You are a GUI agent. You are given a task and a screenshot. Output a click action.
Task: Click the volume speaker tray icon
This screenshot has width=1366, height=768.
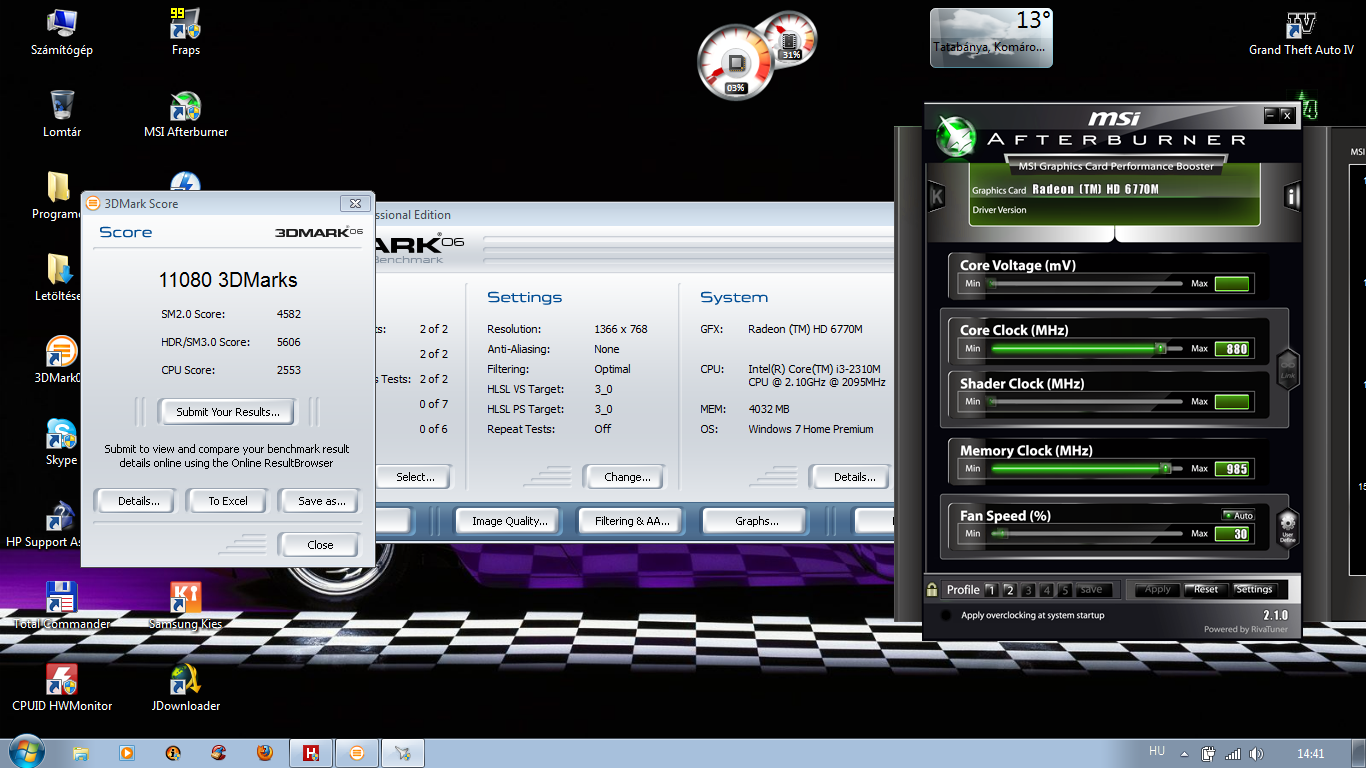click(1257, 754)
